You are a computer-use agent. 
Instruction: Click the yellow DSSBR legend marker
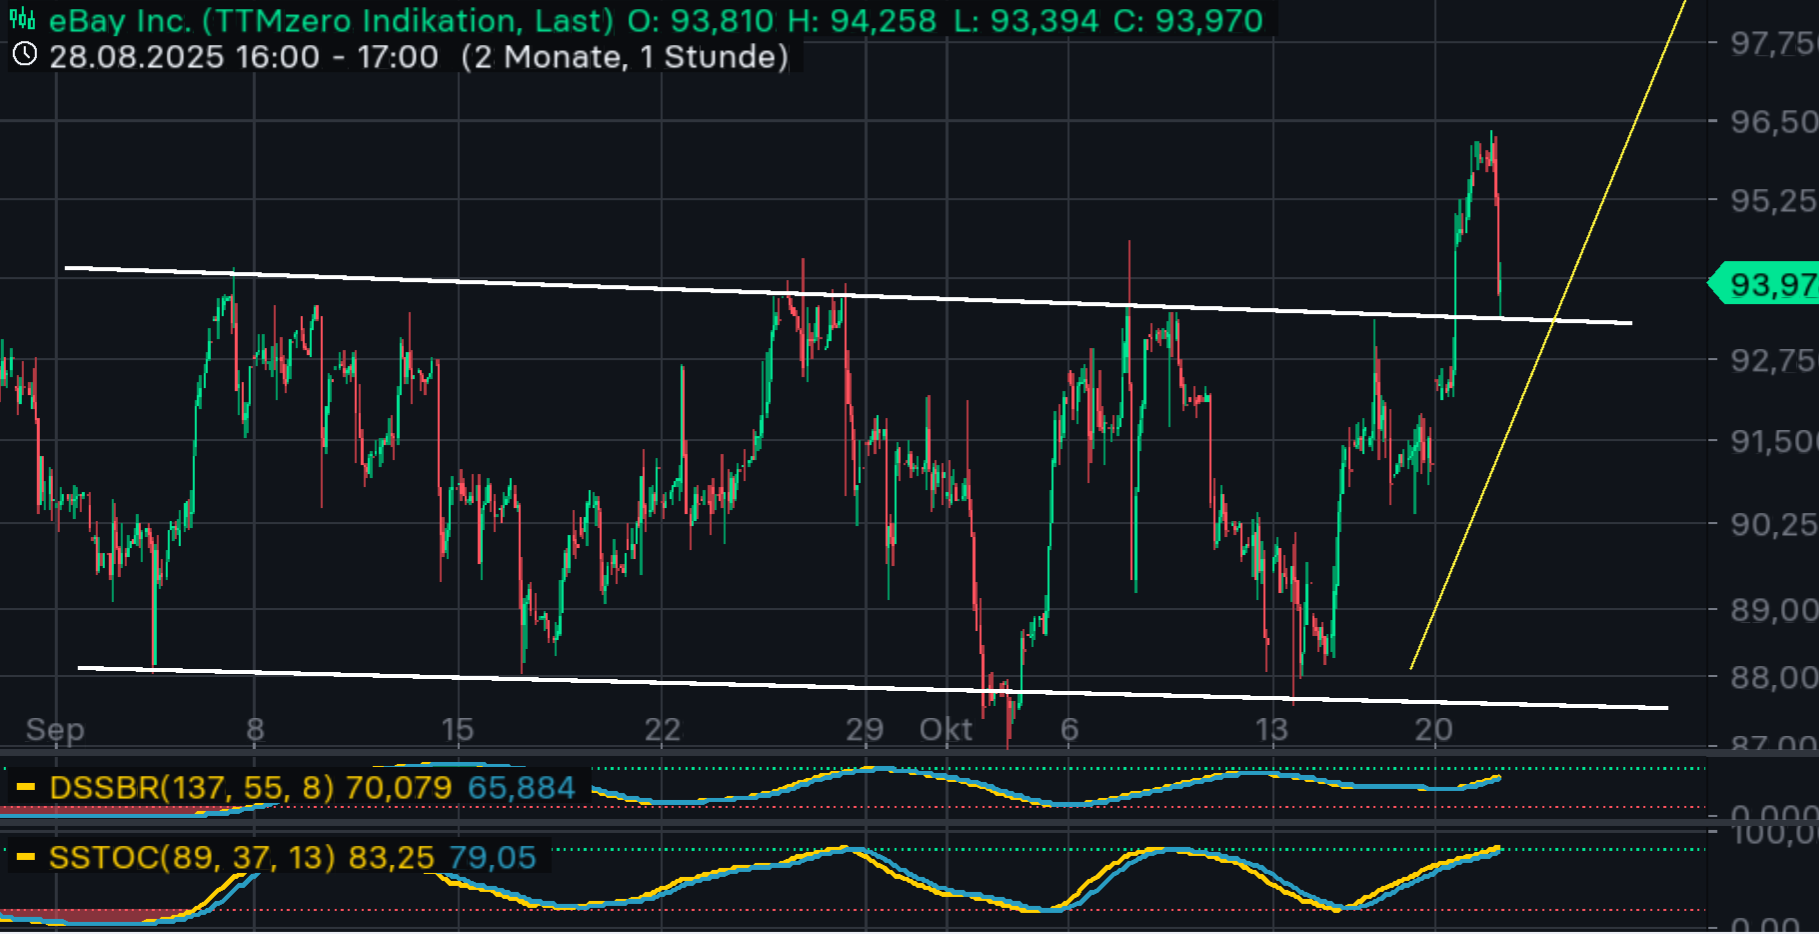coord(26,788)
